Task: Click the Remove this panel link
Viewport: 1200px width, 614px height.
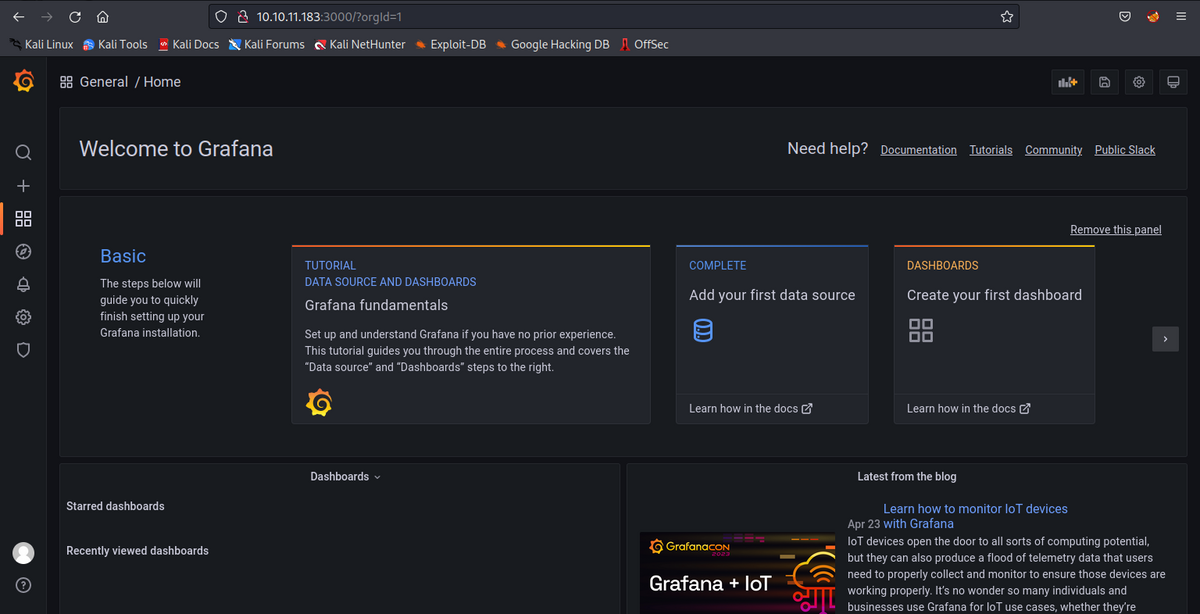Action: (1116, 230)
